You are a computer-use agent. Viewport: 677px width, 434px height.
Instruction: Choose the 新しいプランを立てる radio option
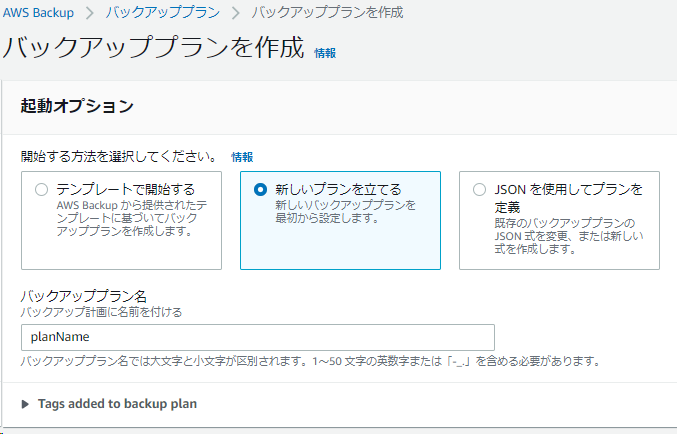[x=260, y=189]
